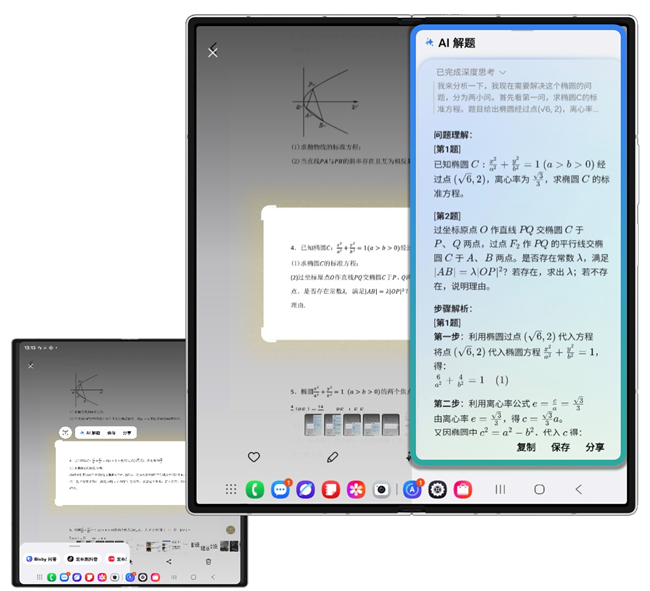The width and height of the screenshot is (650, 591).
Task: Click the [第2题] label under 问题理解
Action: pos(447,216)
